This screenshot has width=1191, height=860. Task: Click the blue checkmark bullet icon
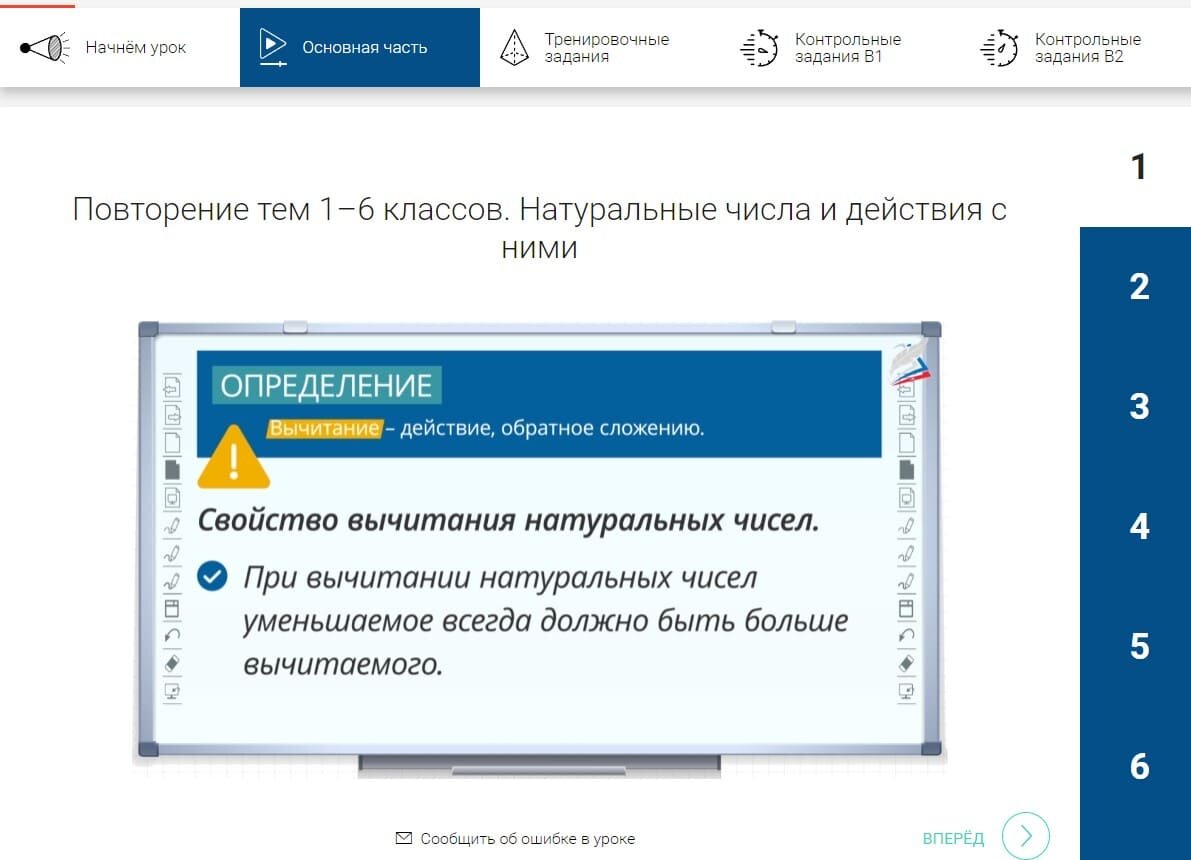click(212, 576)
